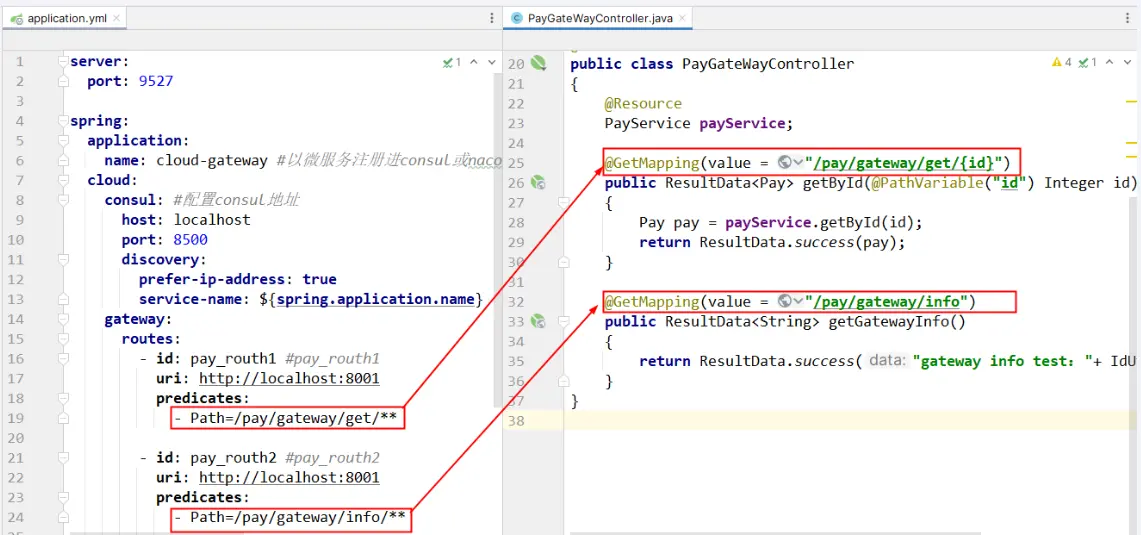Place the cursor on empty line 38 in Java editor
The height and width of the screenshot is (535, 1141).
pyautogui.click(x=800, y=421)
